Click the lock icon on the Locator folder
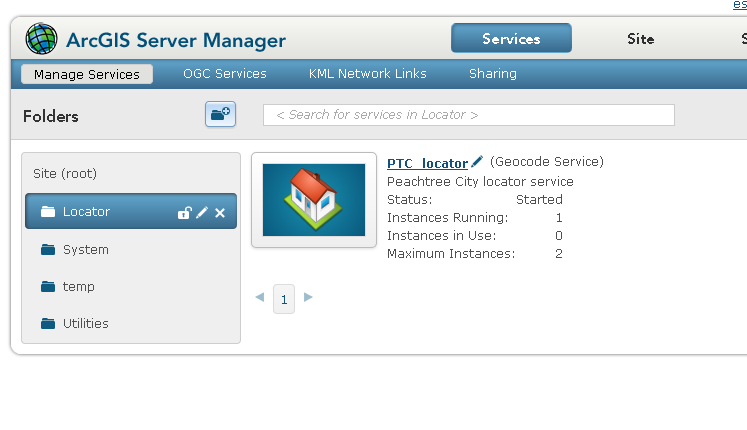Screen dimensions: 747x430 click(x=184, y=212)
